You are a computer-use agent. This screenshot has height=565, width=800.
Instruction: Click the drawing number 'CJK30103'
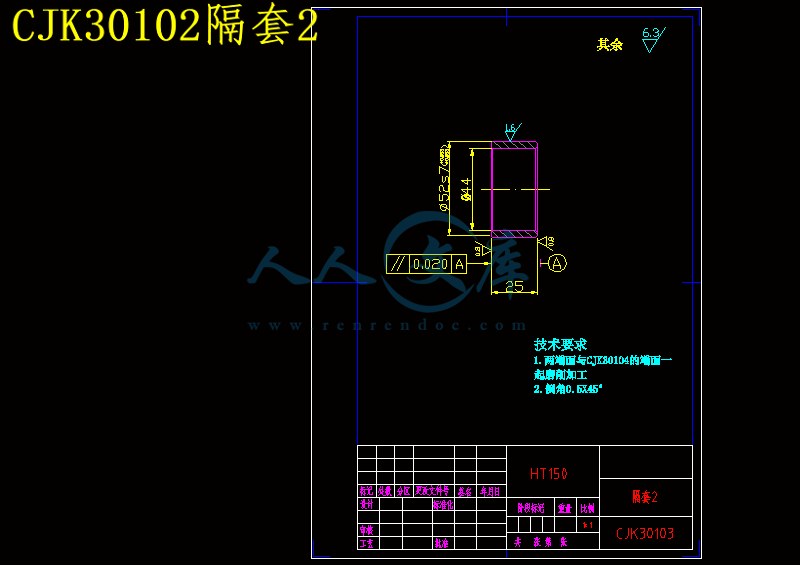[645, 533]
